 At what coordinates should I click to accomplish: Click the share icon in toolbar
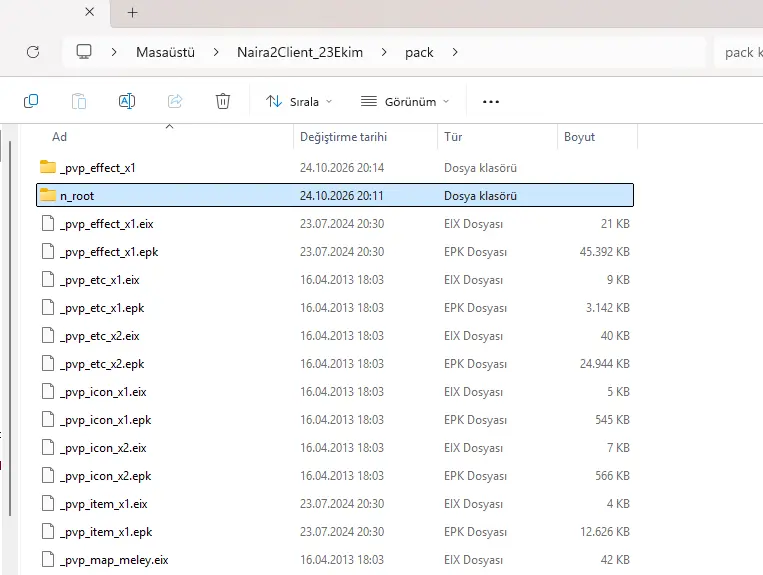tap(175, 101)
